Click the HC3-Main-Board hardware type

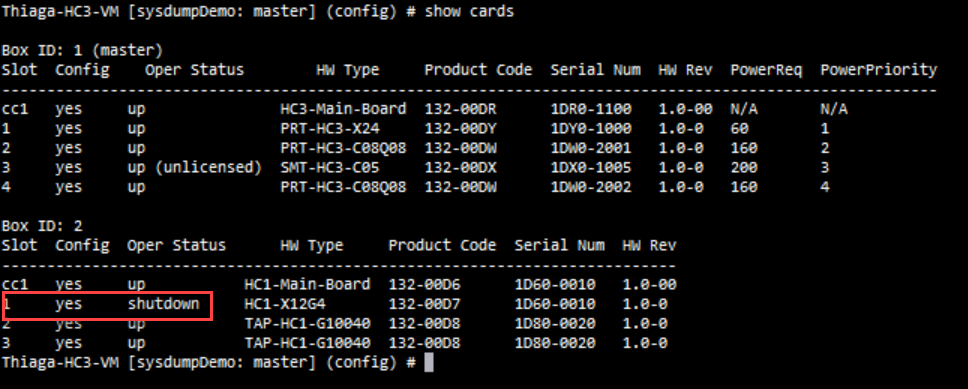point(343,110)
